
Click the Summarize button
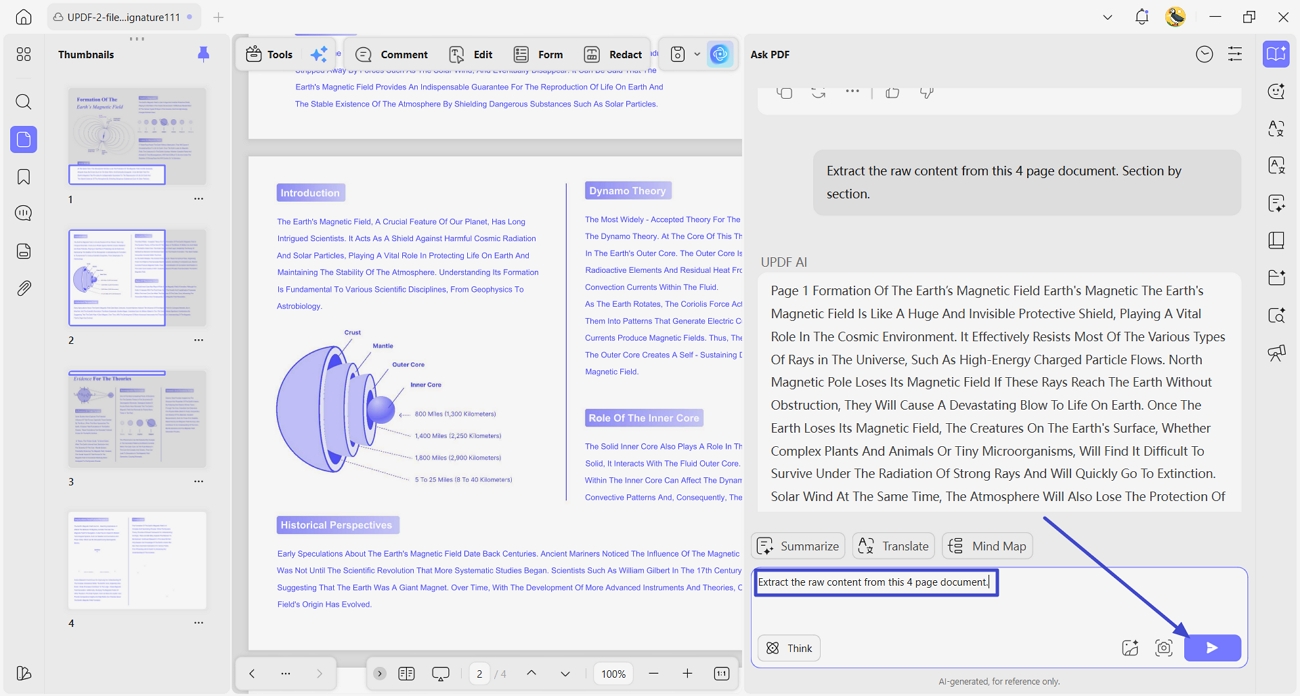pos(798,546)
